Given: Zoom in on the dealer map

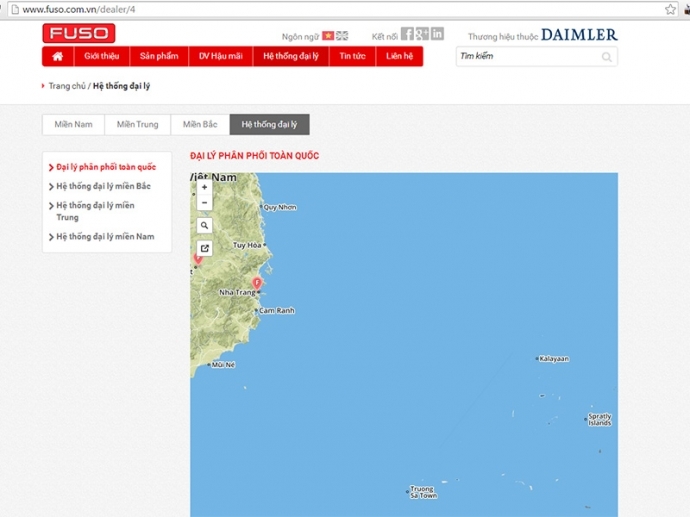Looking at the screenshot, I should 204,187.
